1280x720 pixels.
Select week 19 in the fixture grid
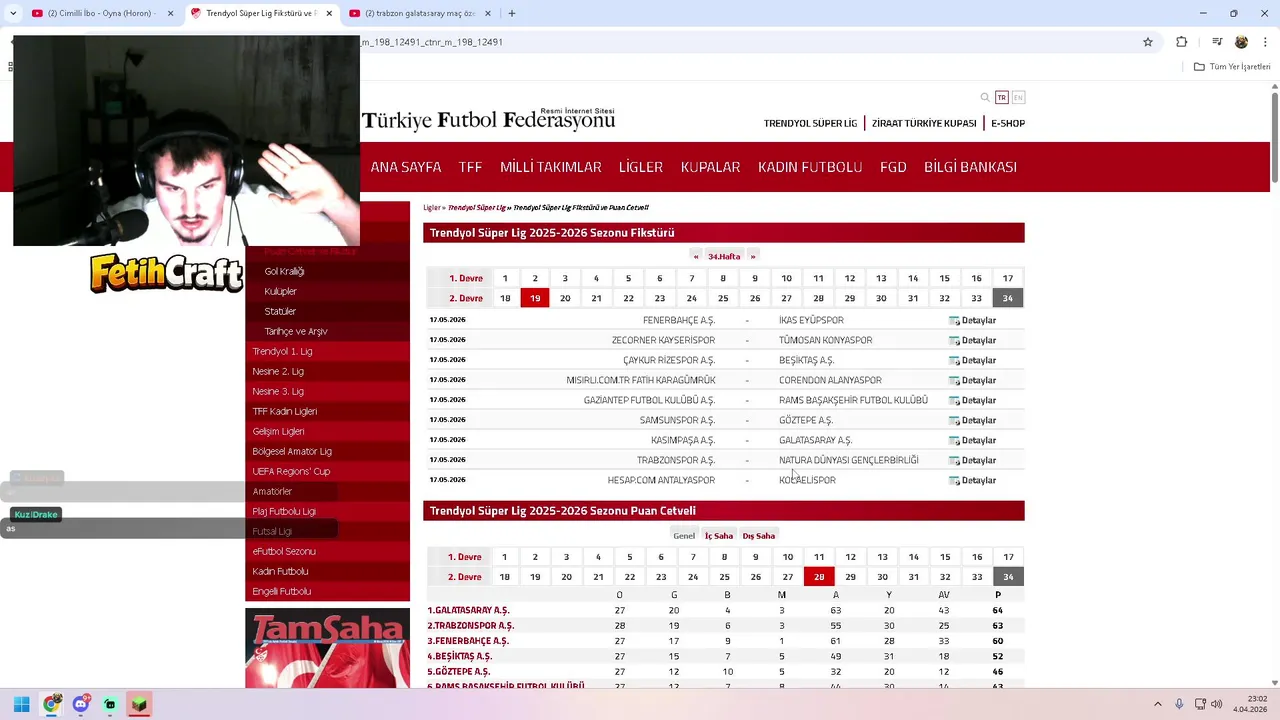pos(535,298)
